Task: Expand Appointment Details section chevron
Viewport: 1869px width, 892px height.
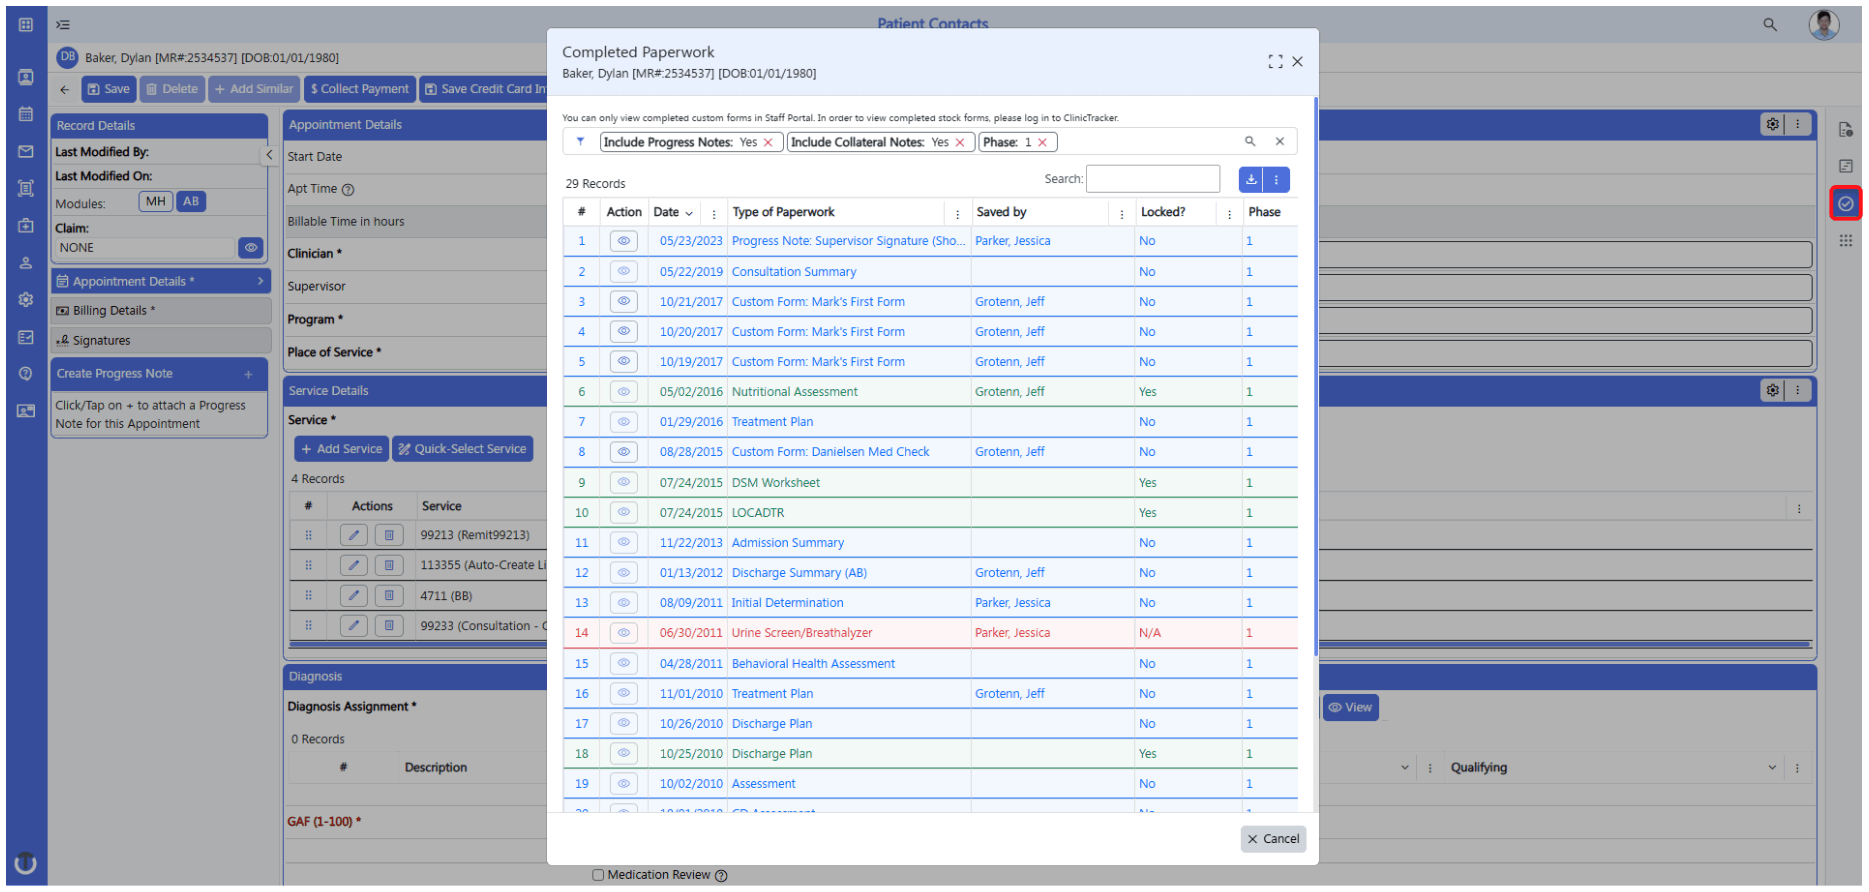Action: (x=260, y=281)
